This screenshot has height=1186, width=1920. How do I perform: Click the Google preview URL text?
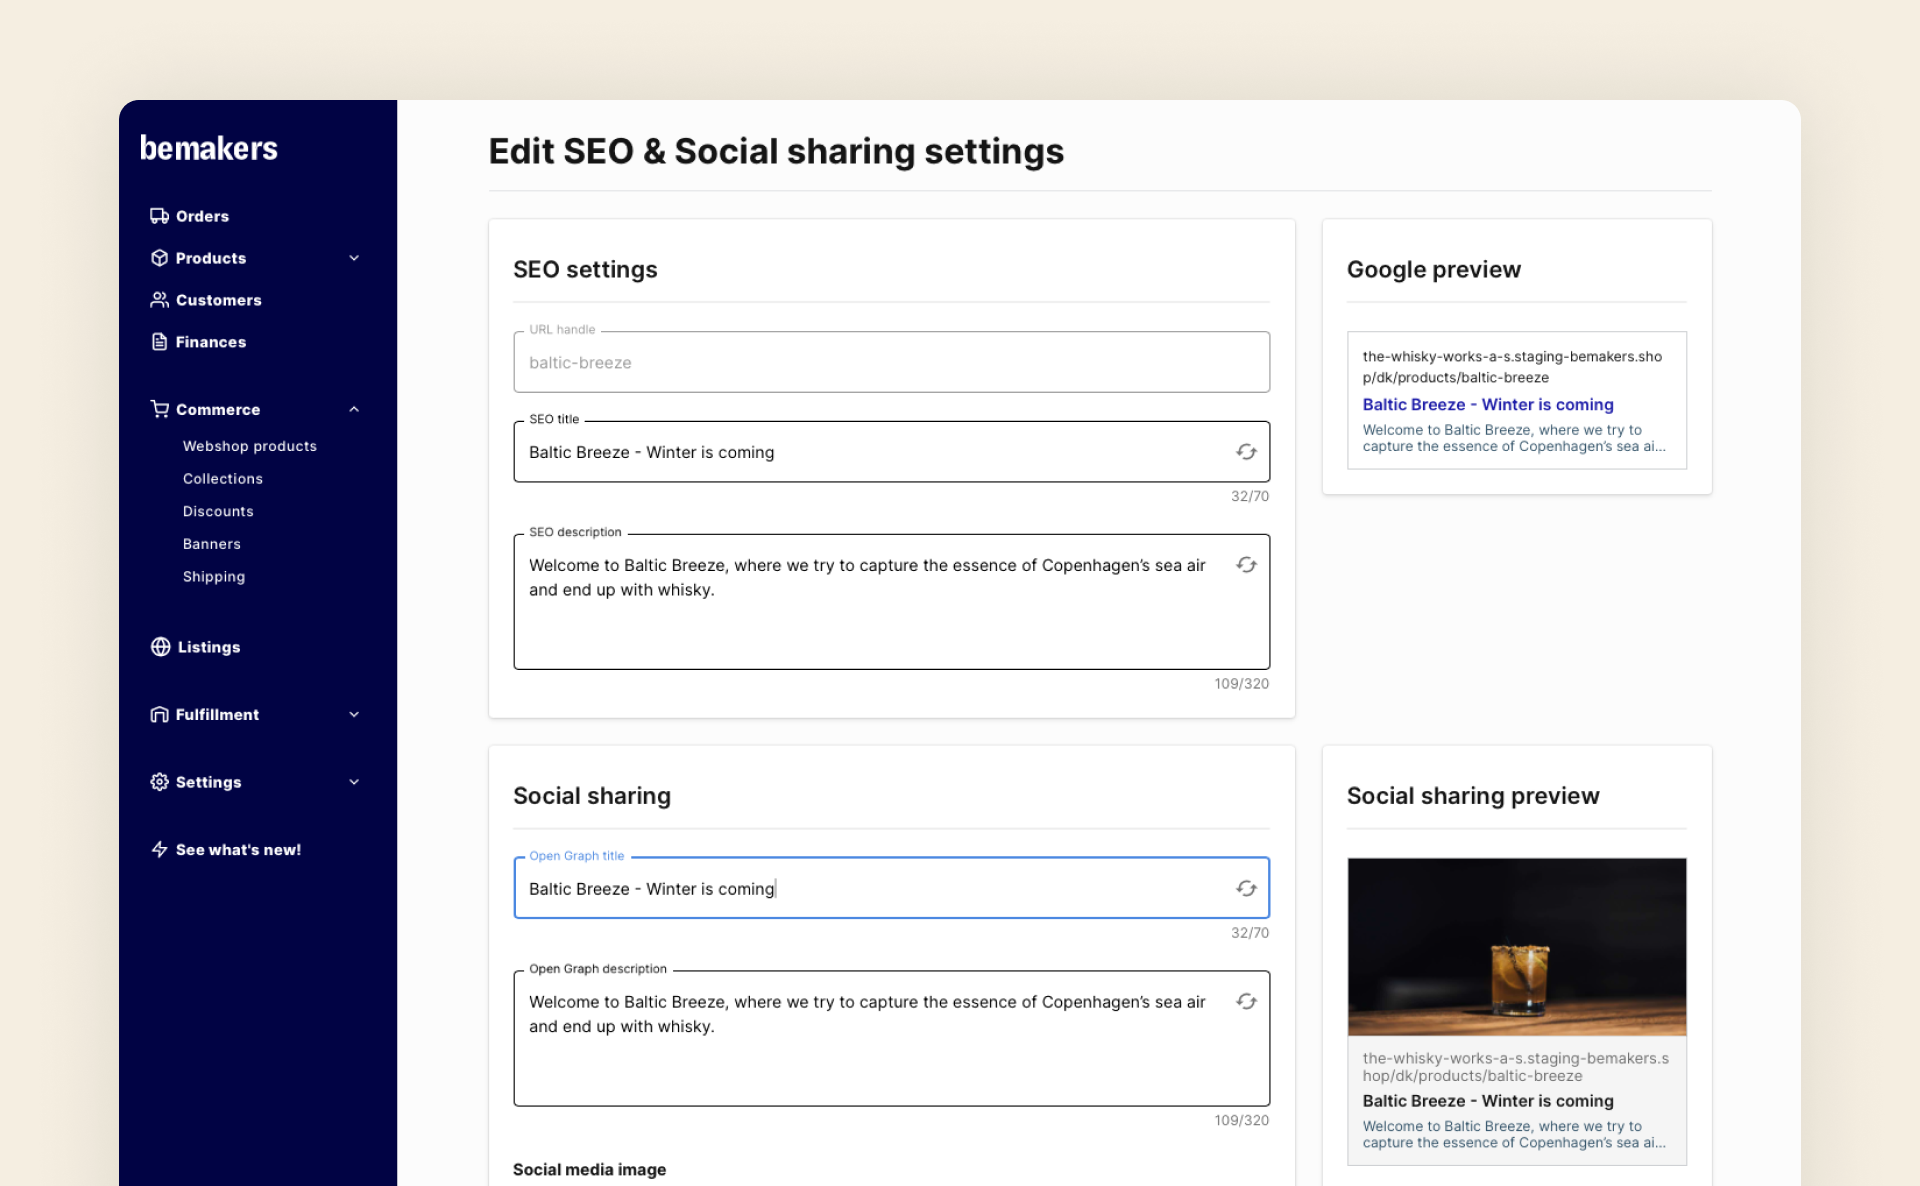tap(1511, 367)
